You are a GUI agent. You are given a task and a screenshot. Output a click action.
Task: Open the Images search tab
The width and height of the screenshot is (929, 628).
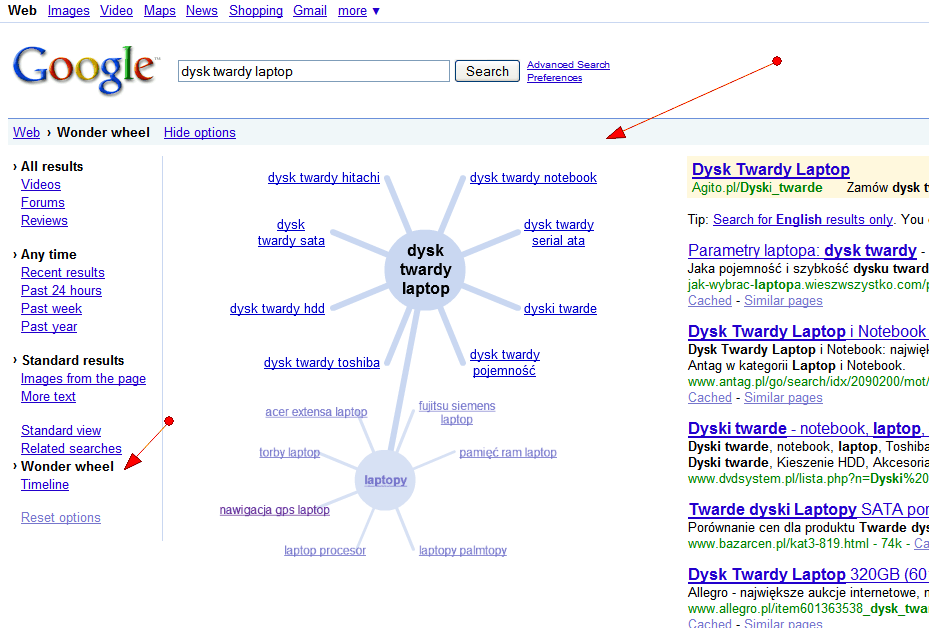pos(68,11)
